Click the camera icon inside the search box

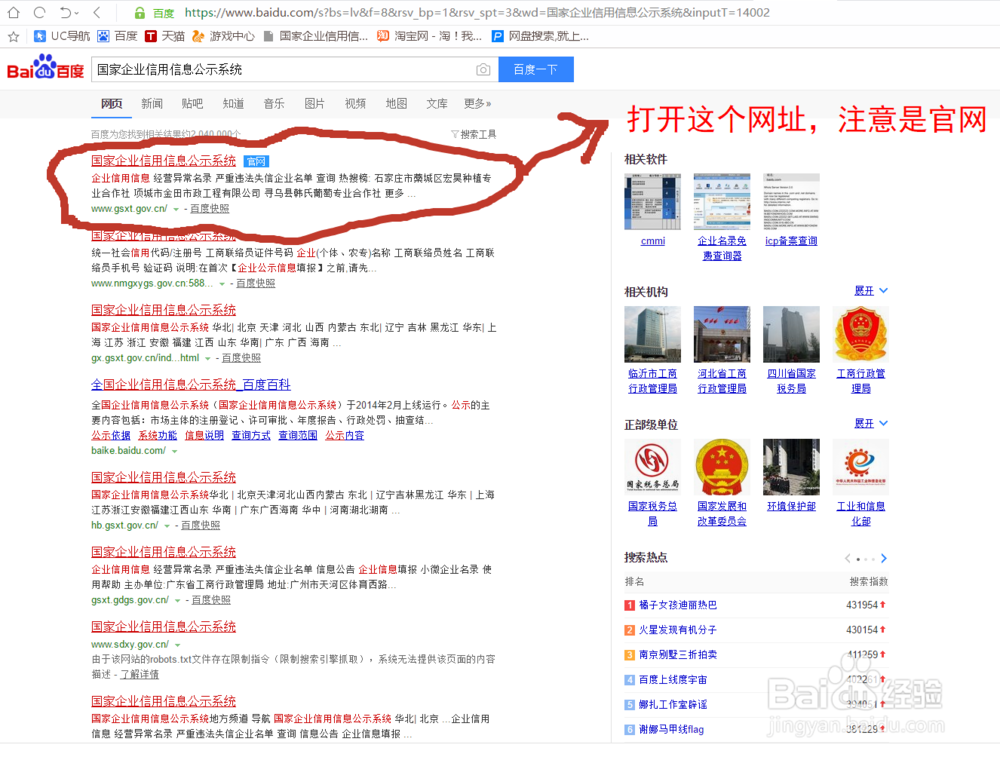pos(483,69)
